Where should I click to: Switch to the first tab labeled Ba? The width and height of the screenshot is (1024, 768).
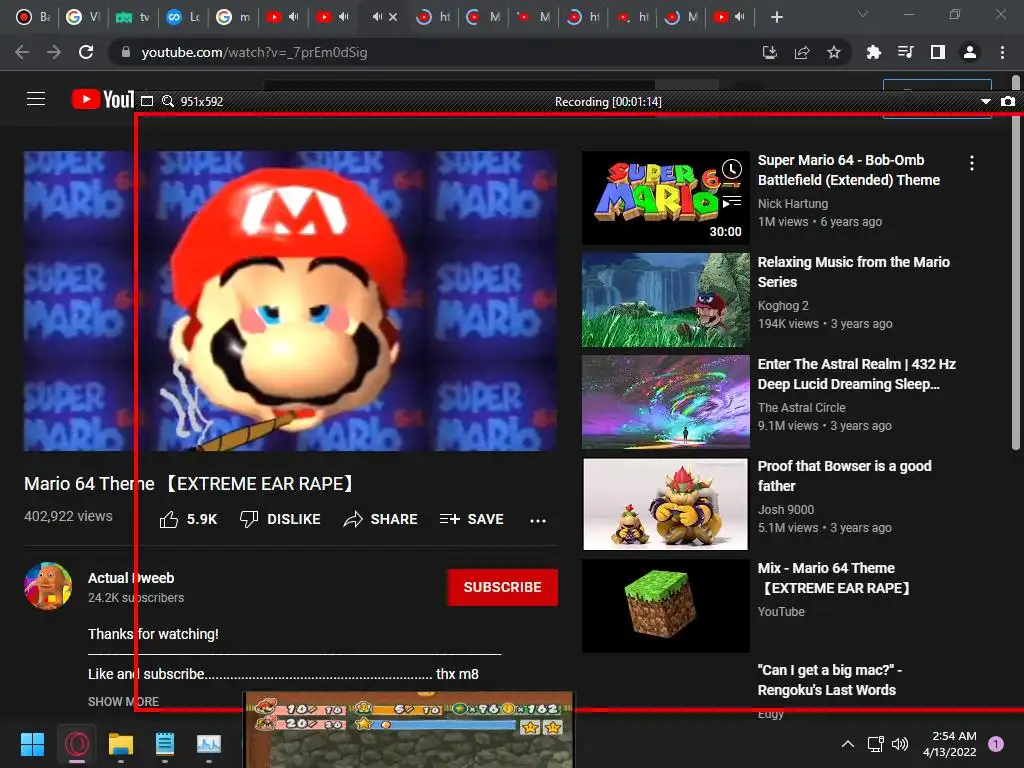tap(33, 17)
